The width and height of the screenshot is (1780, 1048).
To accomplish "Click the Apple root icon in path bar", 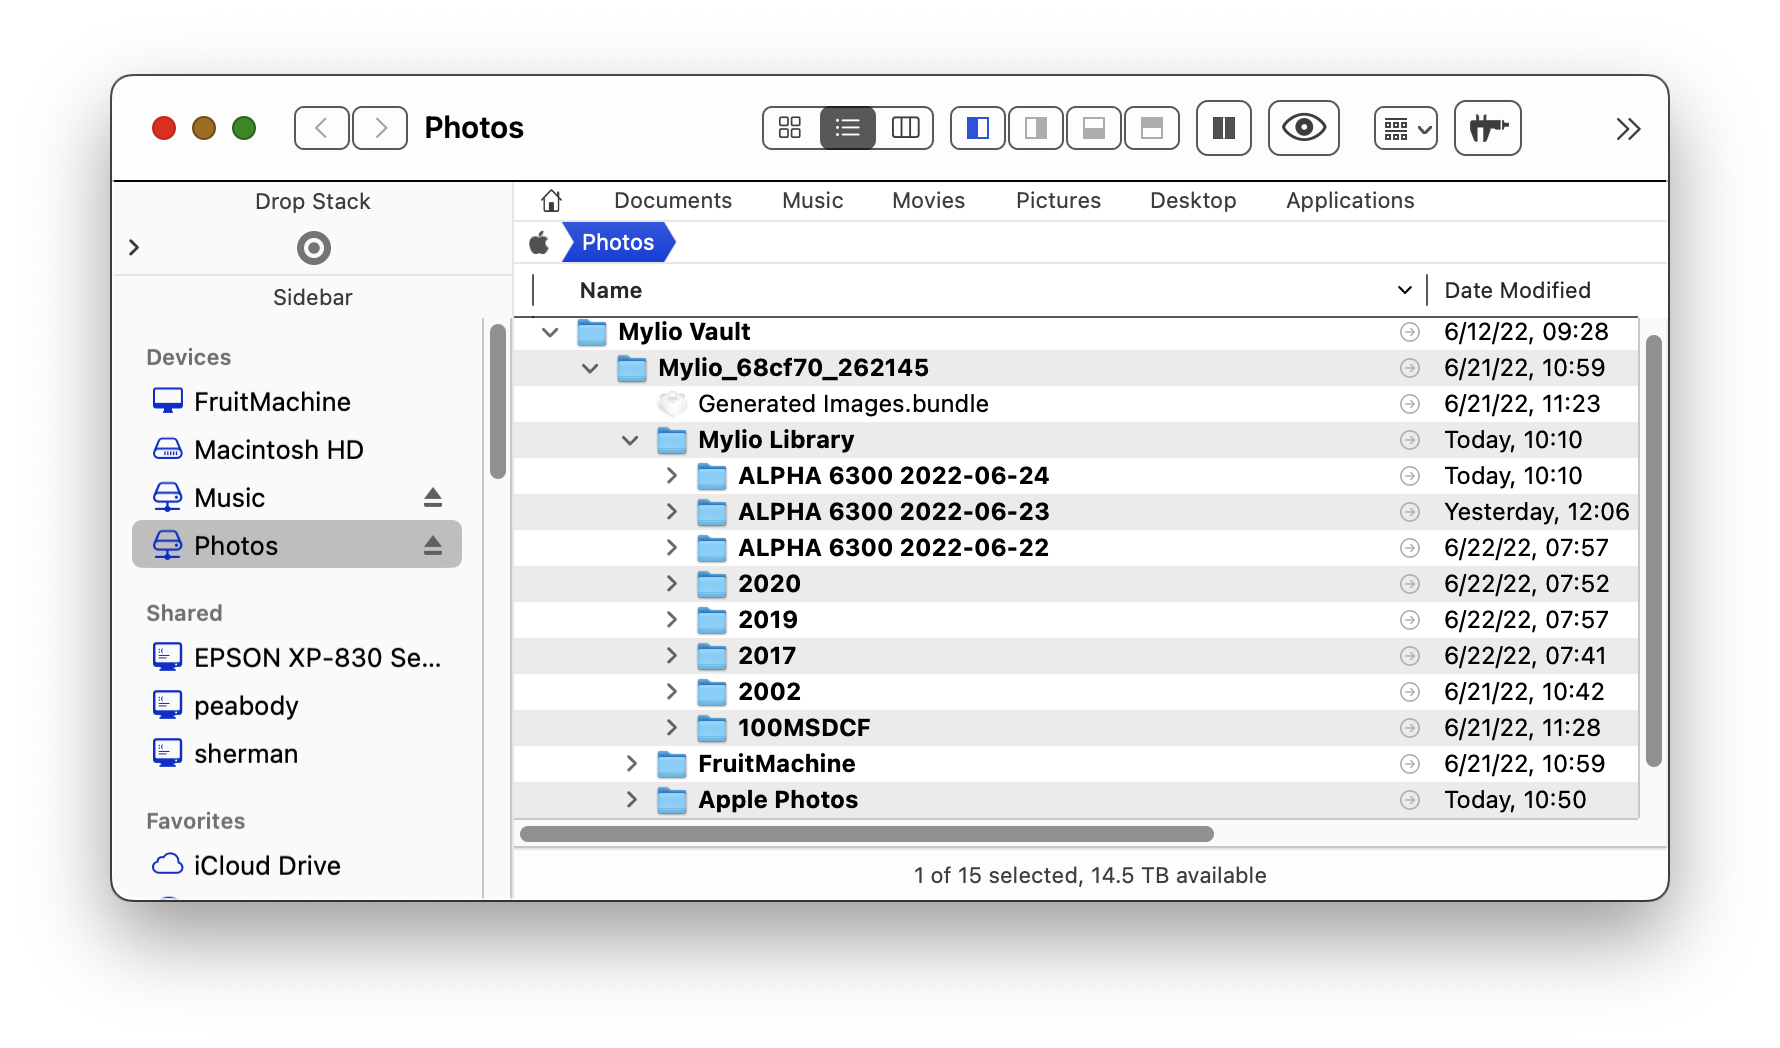I will [539, 243].
